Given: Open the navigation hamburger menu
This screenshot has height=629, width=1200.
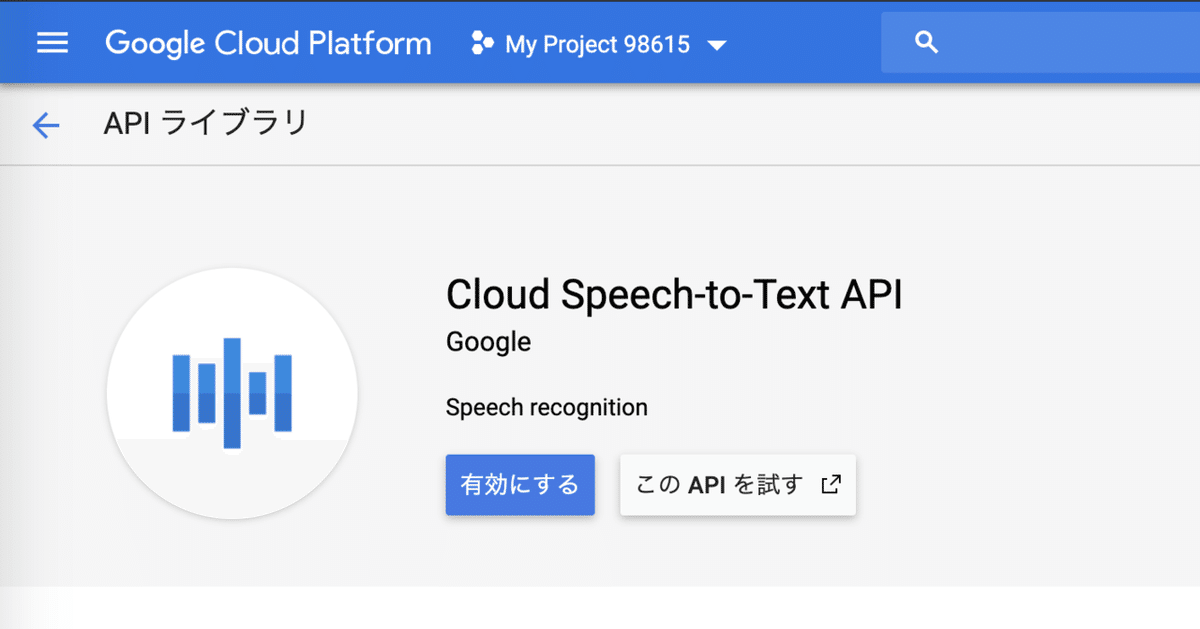Looking at the screenshot, I should 52,42.
